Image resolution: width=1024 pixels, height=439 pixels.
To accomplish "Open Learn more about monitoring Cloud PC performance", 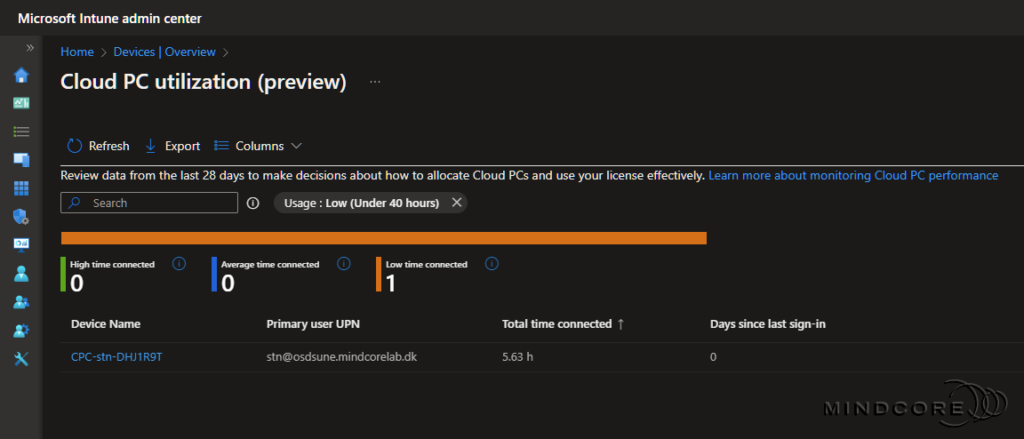I will (852, 175).
